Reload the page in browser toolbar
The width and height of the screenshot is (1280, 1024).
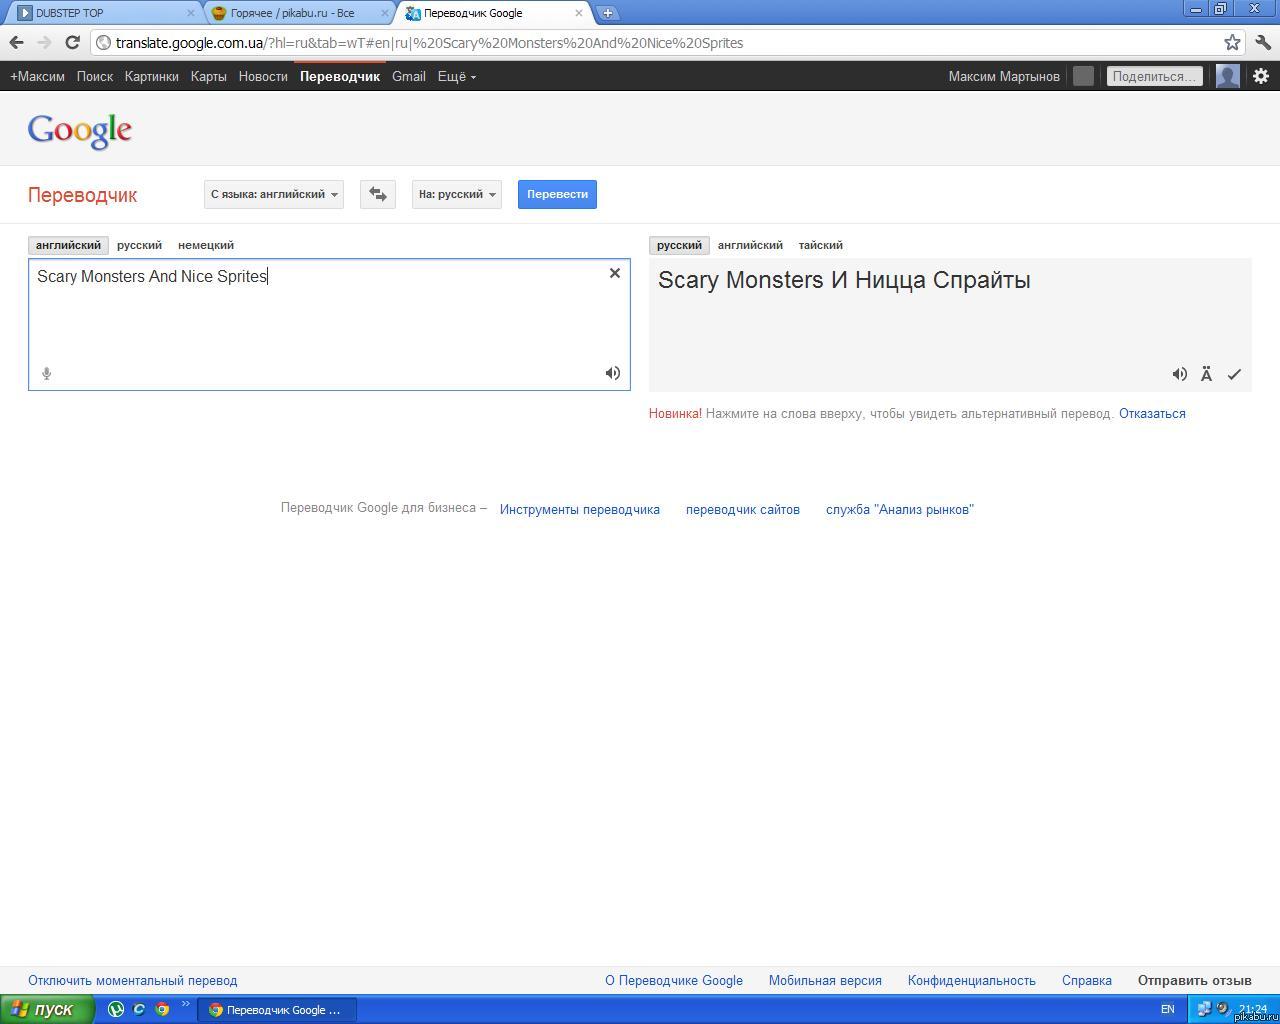[x=72, y=42]
